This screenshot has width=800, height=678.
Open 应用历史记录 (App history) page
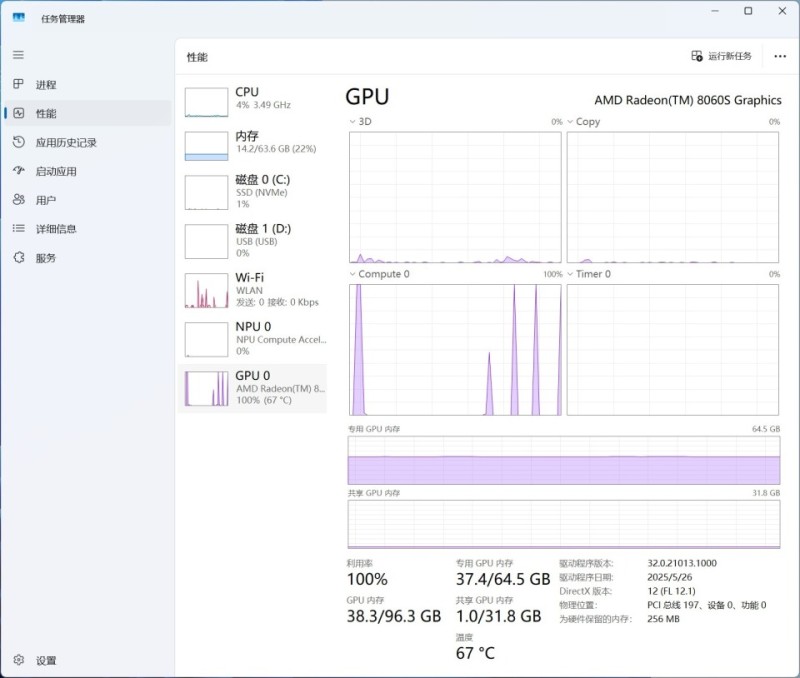(x=66, y=143)
